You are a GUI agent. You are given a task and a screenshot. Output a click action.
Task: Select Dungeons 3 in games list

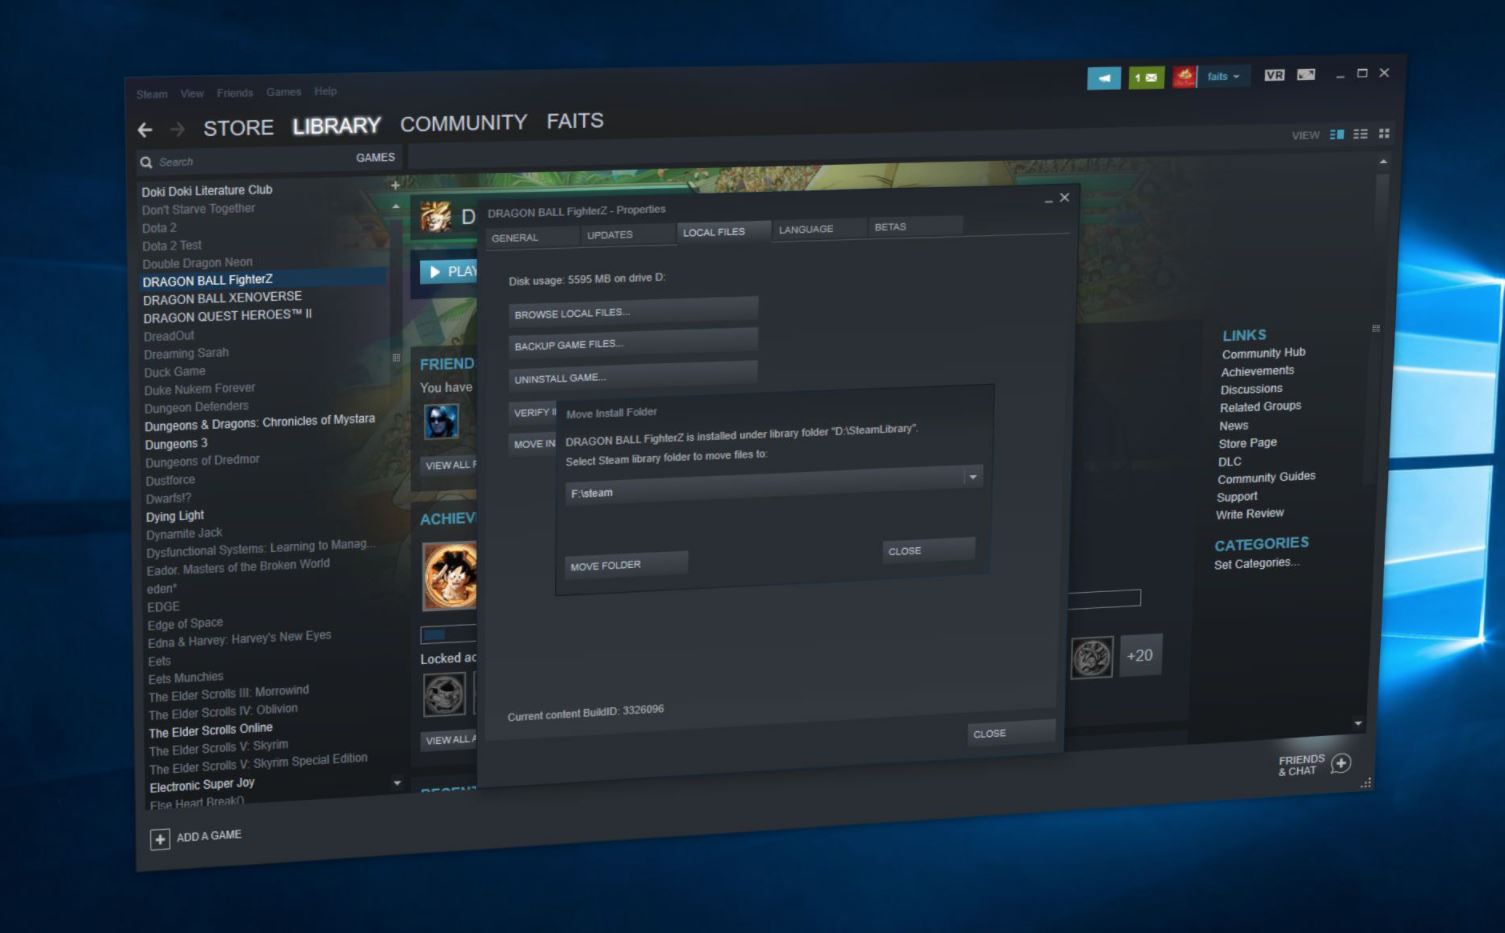(176, 443)
